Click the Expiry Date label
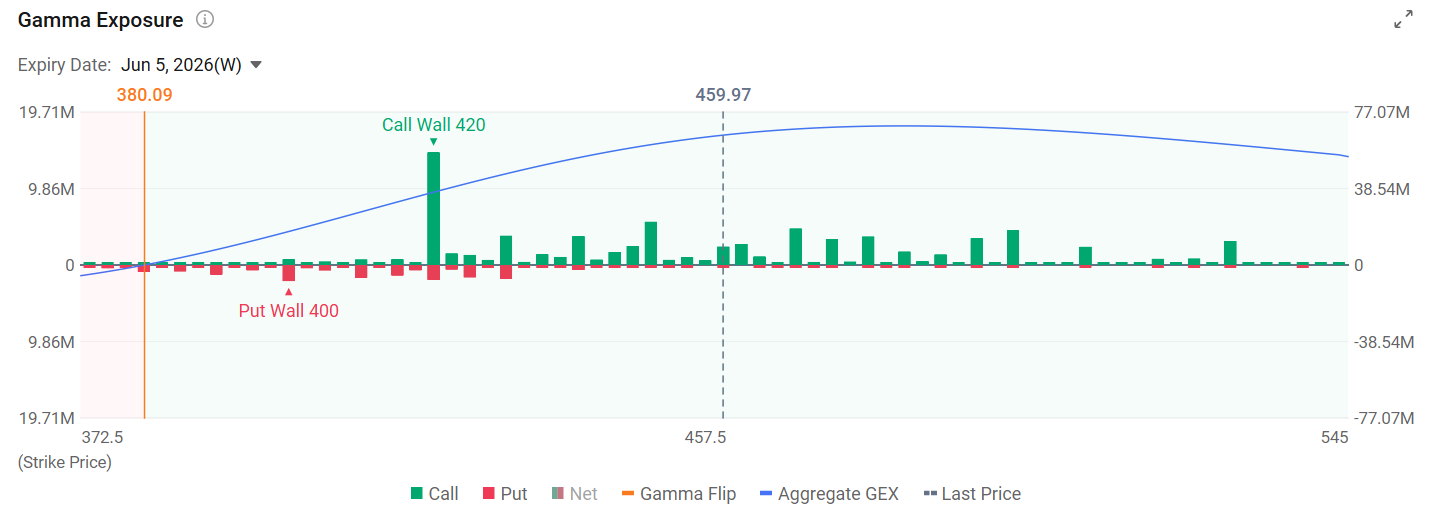The height and width of the screenshot is (511, 1429). [x=65, y=65]
